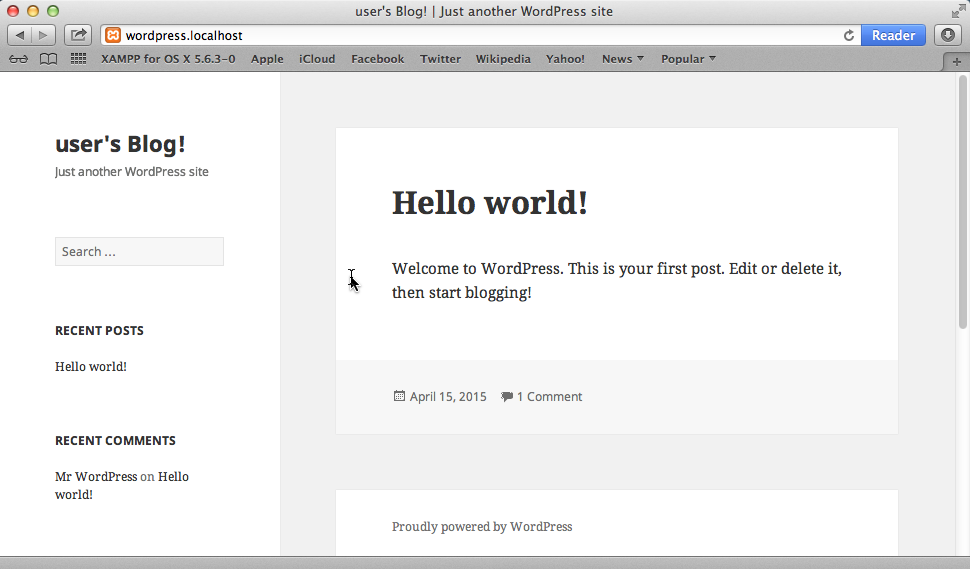
Task: Click the Reader button
Action: 893,35
